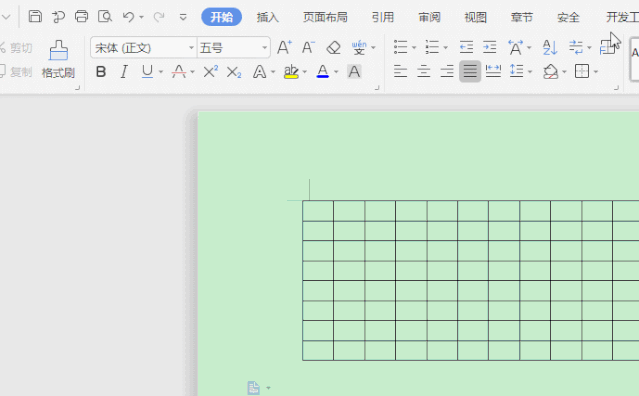Click the Print icon
The image size is (639, 396).
[82, 17]
